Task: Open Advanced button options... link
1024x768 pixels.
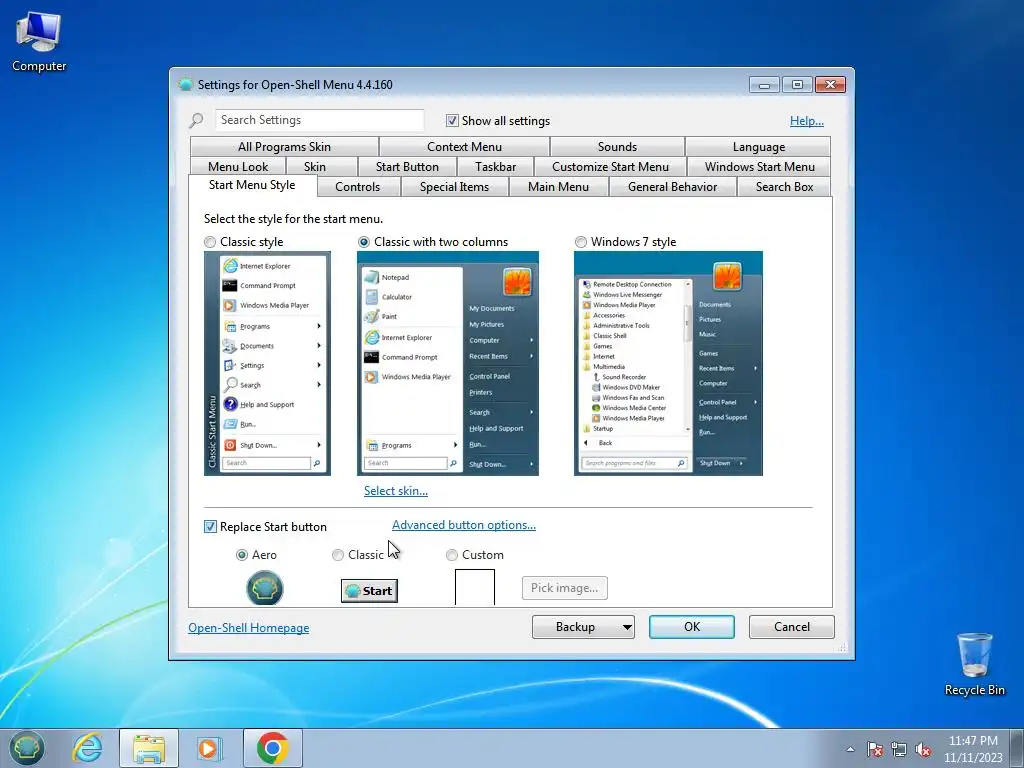Action: pyautogui.click(x=464, y=525)
